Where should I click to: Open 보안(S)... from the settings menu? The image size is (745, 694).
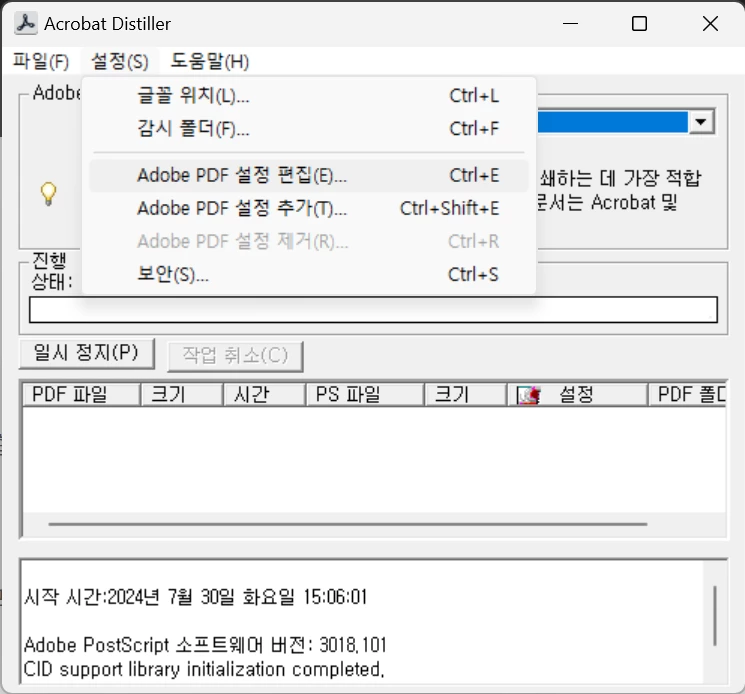[309, 274]
